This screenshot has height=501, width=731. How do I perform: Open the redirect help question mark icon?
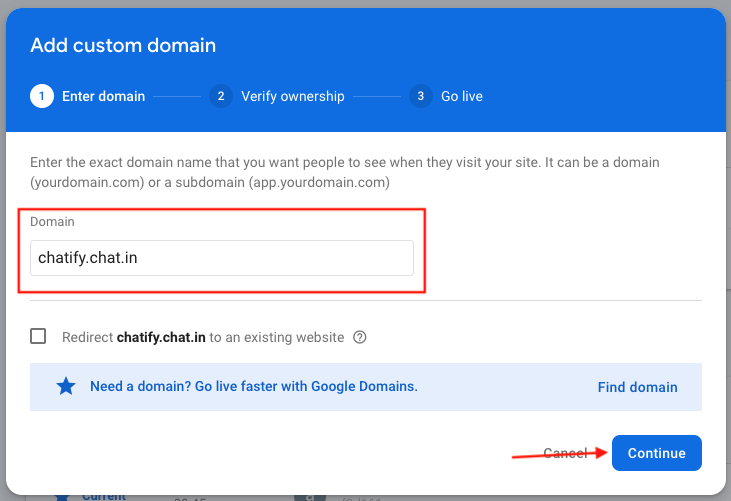(x=360, y=337)
